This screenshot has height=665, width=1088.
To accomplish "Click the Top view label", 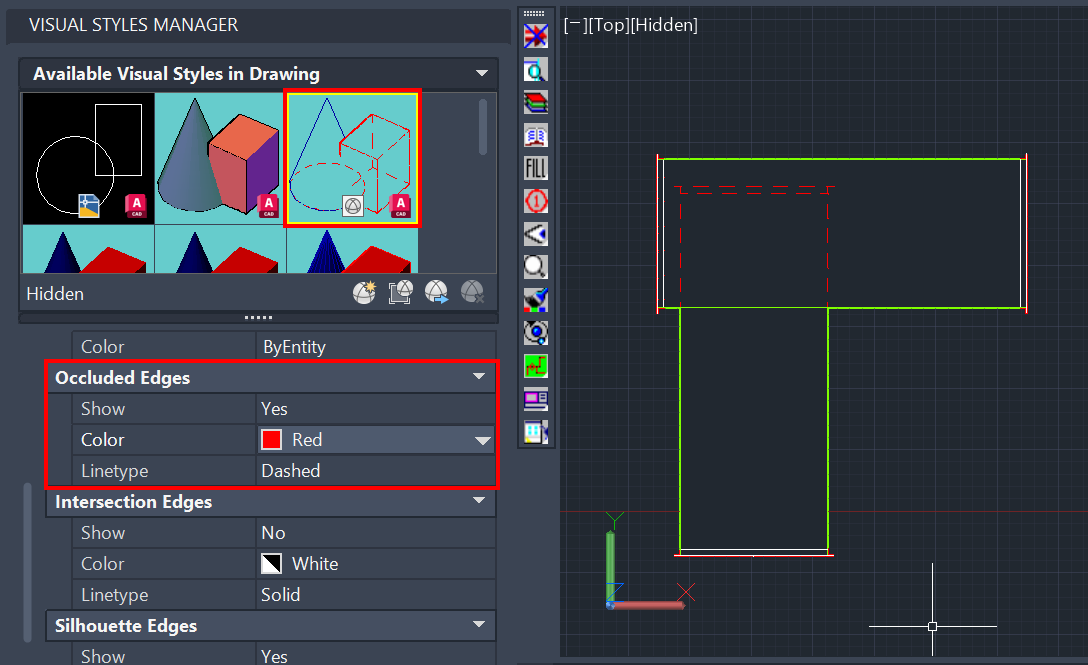I will [x=613, y=25].
